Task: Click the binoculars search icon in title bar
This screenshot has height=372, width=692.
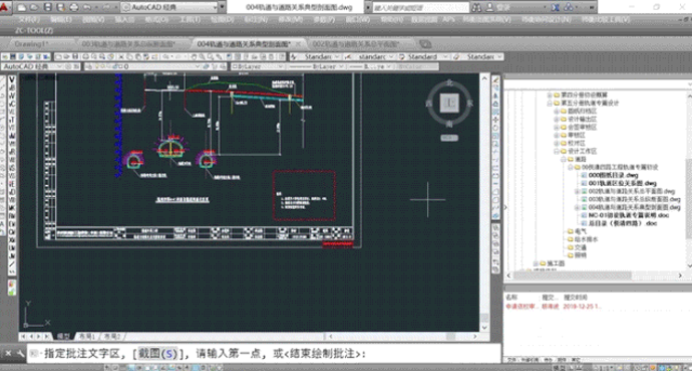Action: tap(477, 8)
